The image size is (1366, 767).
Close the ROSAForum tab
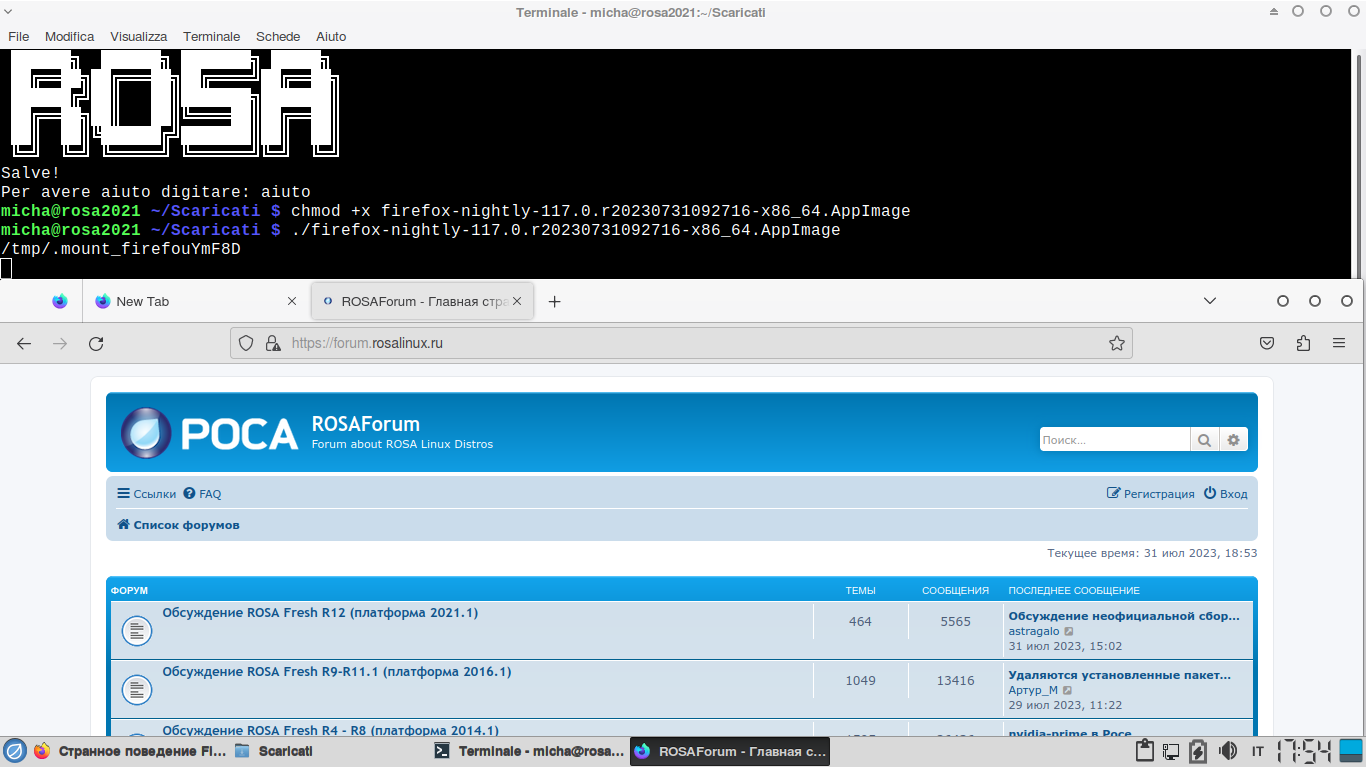point(517,301)
